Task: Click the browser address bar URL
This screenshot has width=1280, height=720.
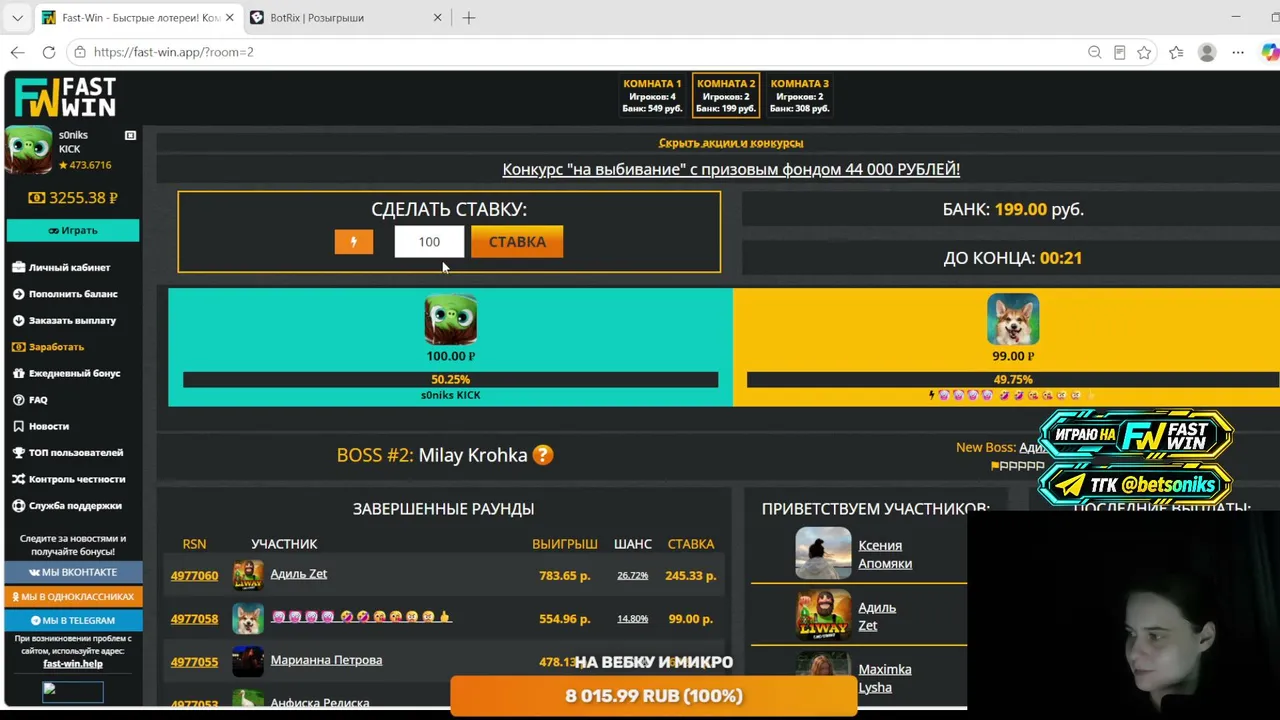Action: pos(174,52)
